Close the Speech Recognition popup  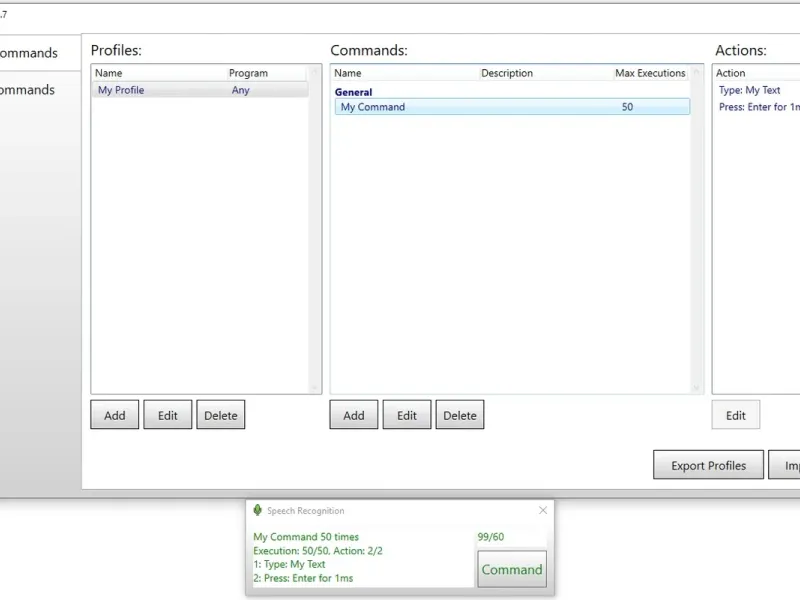pos(543,510)
